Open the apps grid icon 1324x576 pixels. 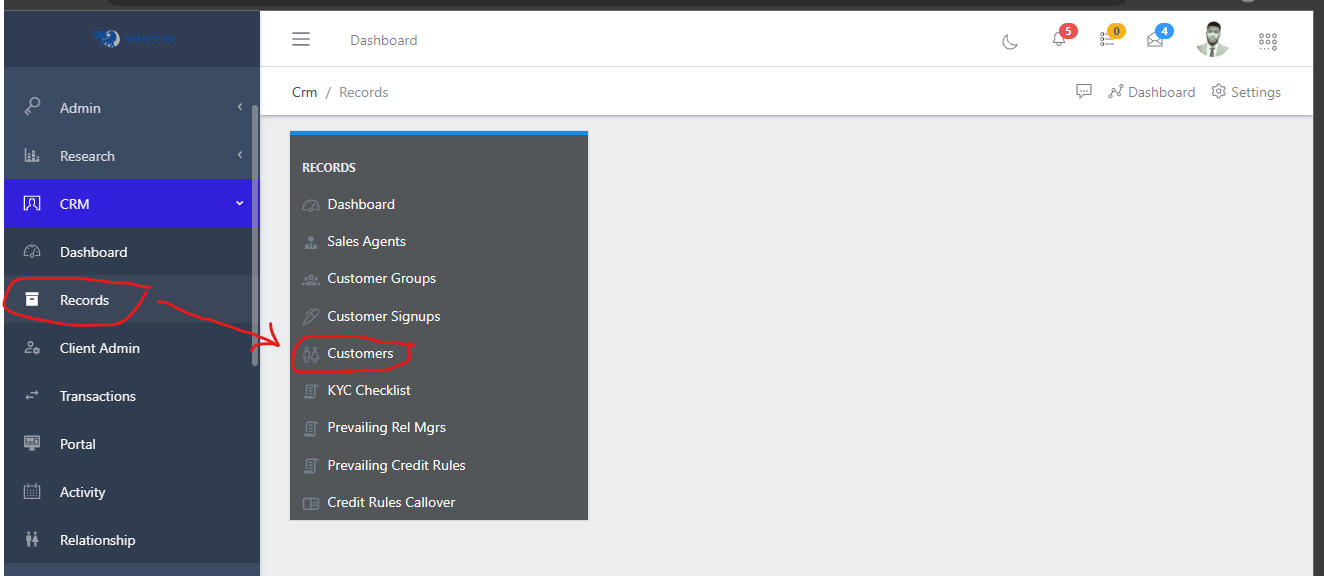1268,41
